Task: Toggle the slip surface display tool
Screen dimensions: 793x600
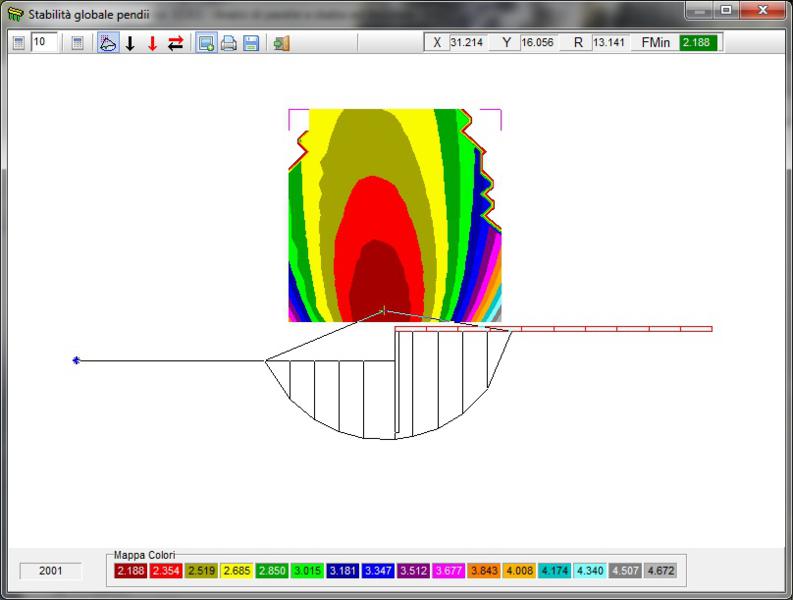Action: [x=107, y=43]
